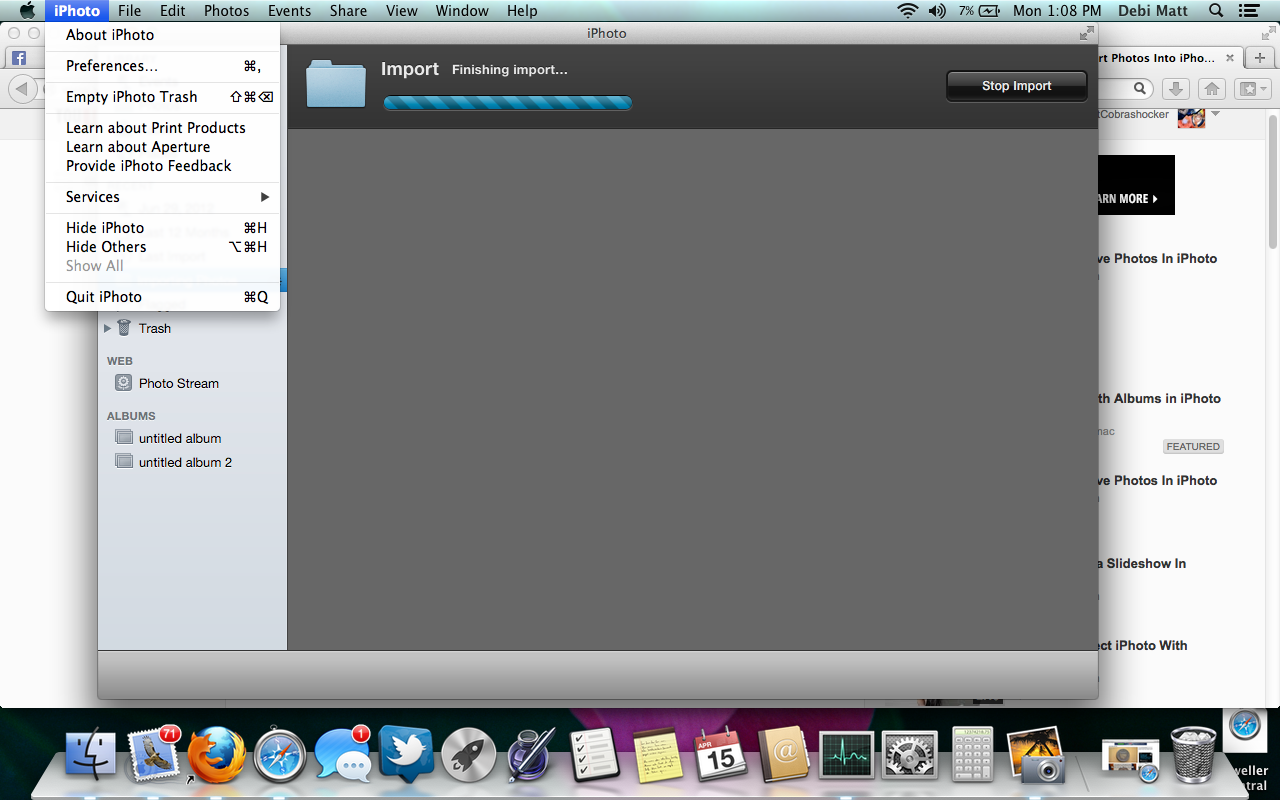Viewport: 1280px width, 800px height.
Task: Quit iPhoto from the menu
Action: coord(162,297)
